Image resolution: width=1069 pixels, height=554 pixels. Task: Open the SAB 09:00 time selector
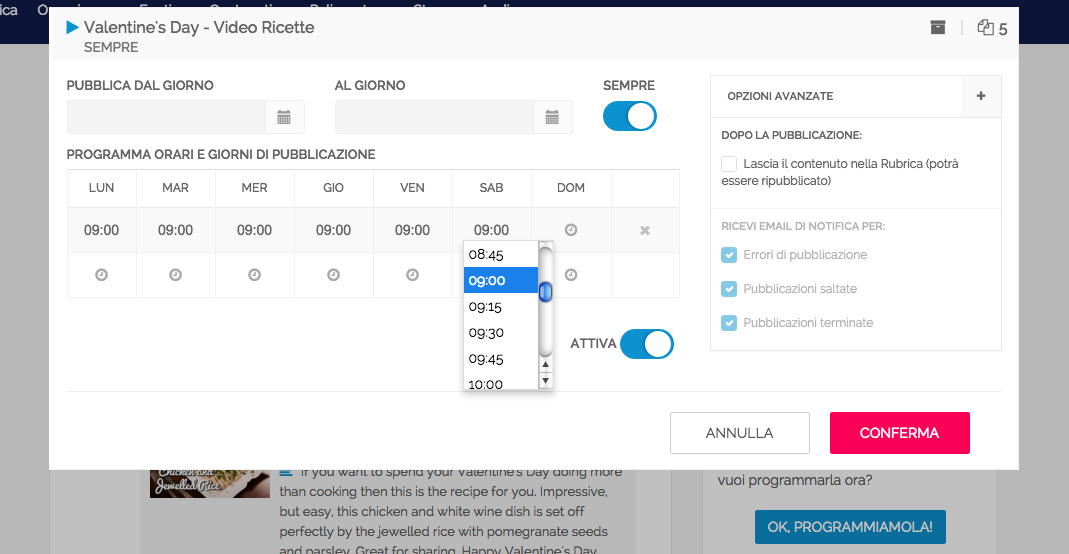491,230
